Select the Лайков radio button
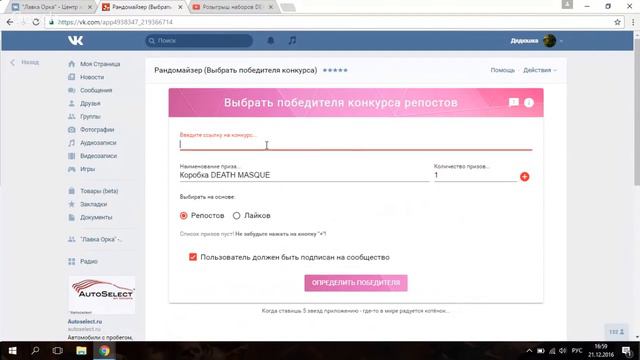The image size is (640, 360). [236, 216]
